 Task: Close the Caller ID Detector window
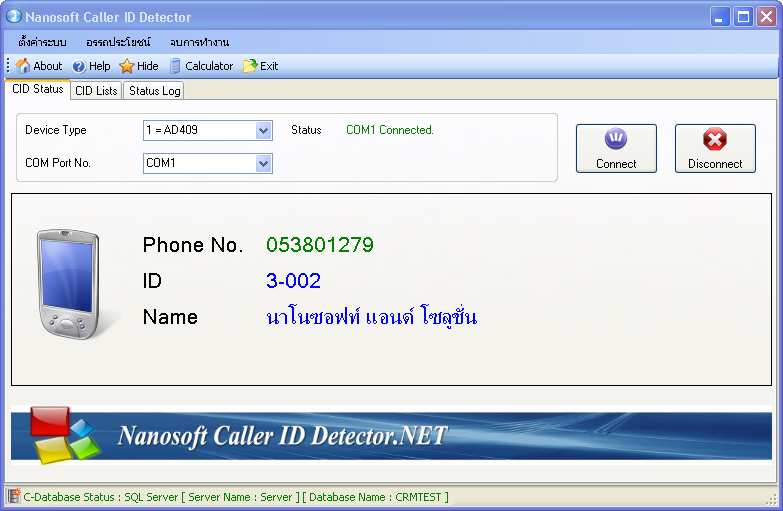(767, 16)
